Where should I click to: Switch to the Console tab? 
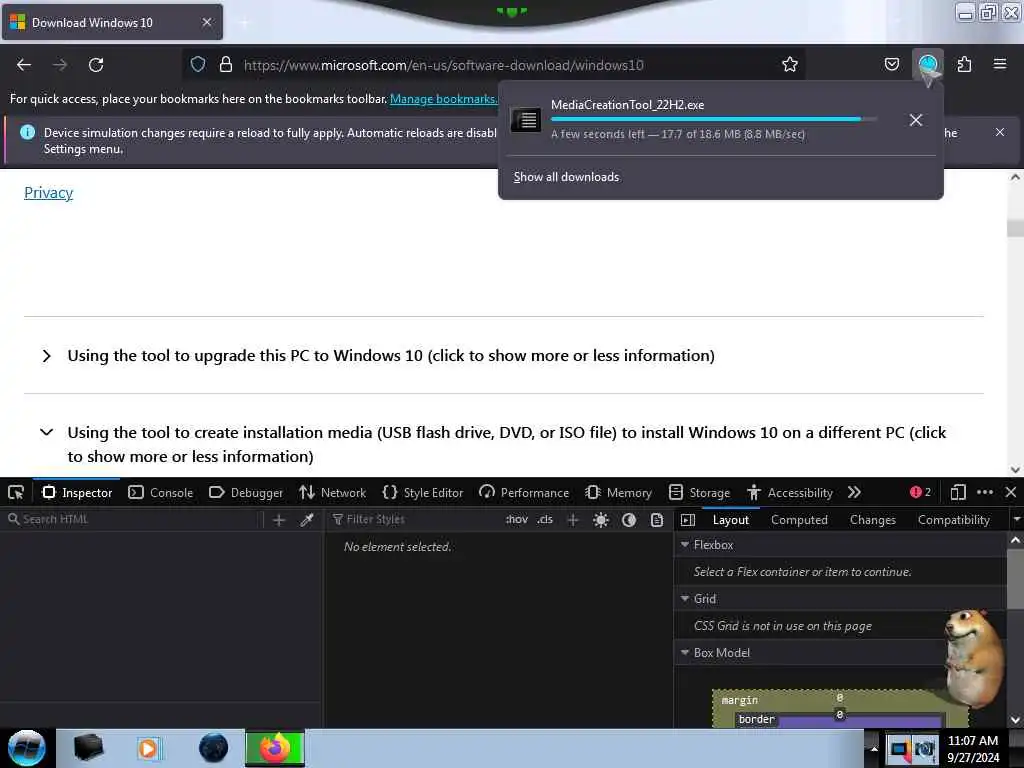coord(161,492)
